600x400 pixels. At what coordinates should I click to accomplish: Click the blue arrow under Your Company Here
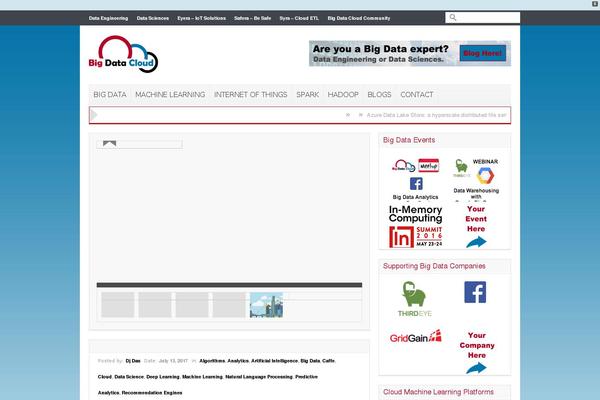click(x=476, y=368)
